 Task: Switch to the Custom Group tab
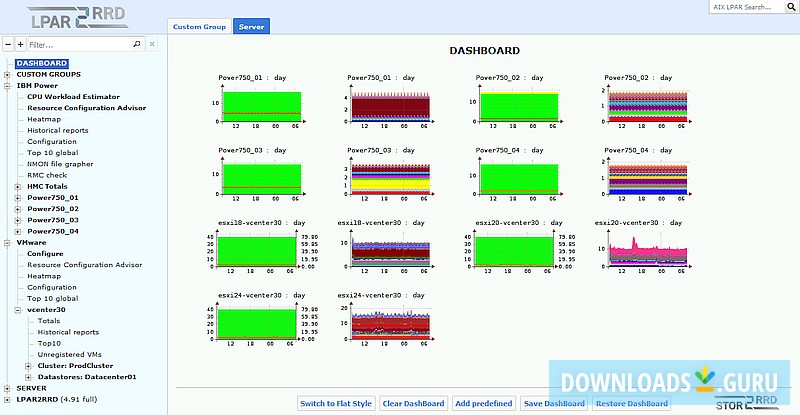point(199,27)
